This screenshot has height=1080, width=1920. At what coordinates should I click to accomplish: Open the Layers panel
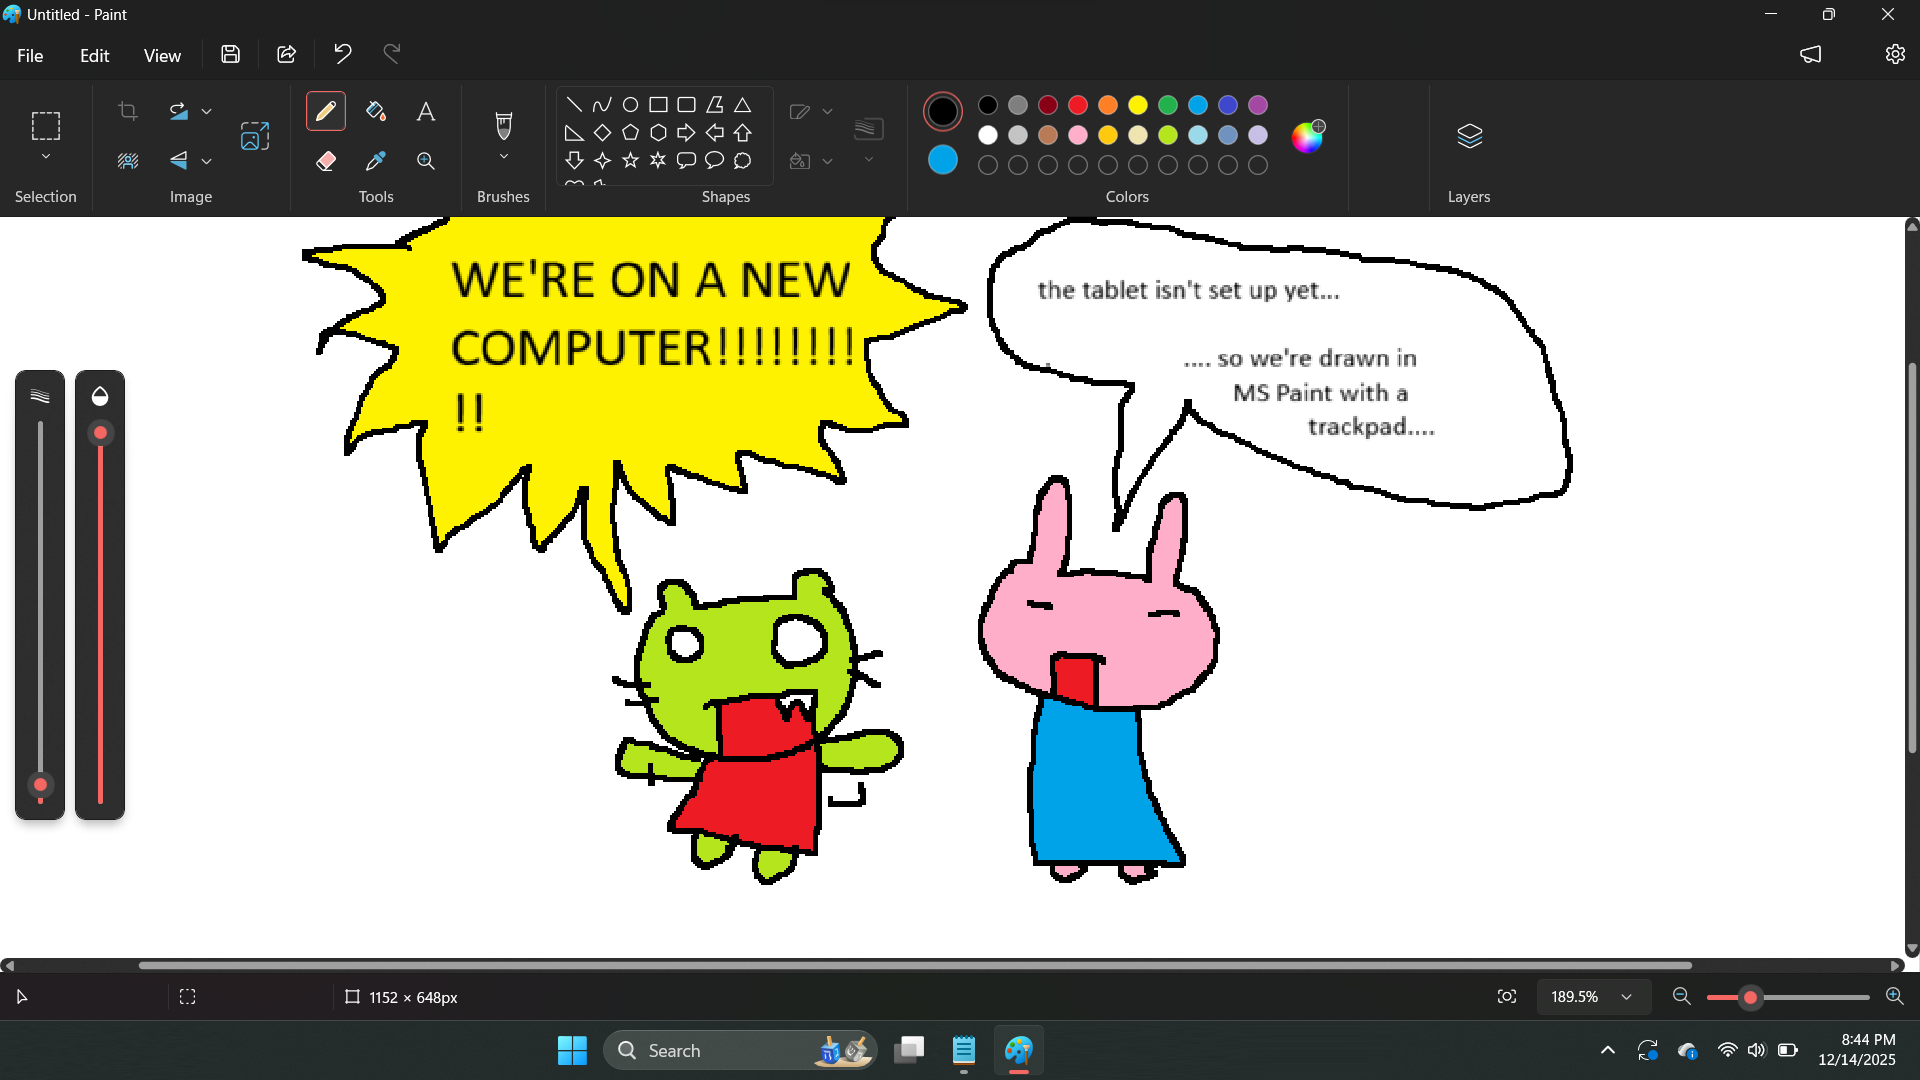[x=1469, y=136]
